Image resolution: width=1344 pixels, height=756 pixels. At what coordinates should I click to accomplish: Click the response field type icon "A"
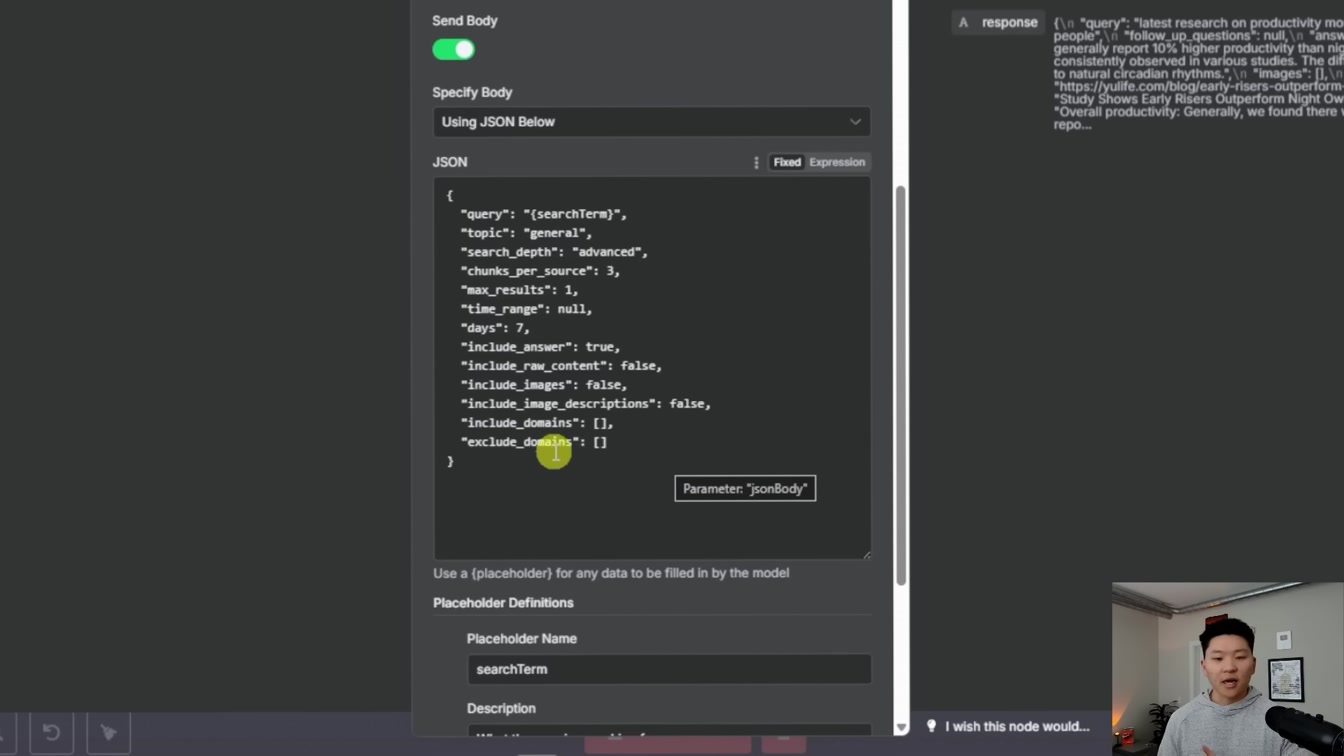pos(963,22)
